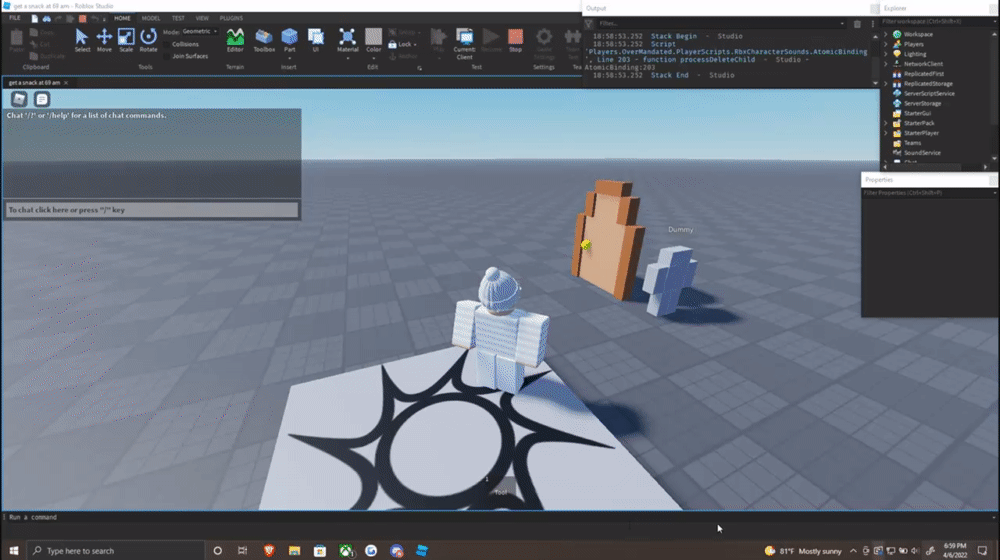Screen dimensions: 1000x560
Task: Open the weather widget showing 81°F
Action: click(804, 550)
